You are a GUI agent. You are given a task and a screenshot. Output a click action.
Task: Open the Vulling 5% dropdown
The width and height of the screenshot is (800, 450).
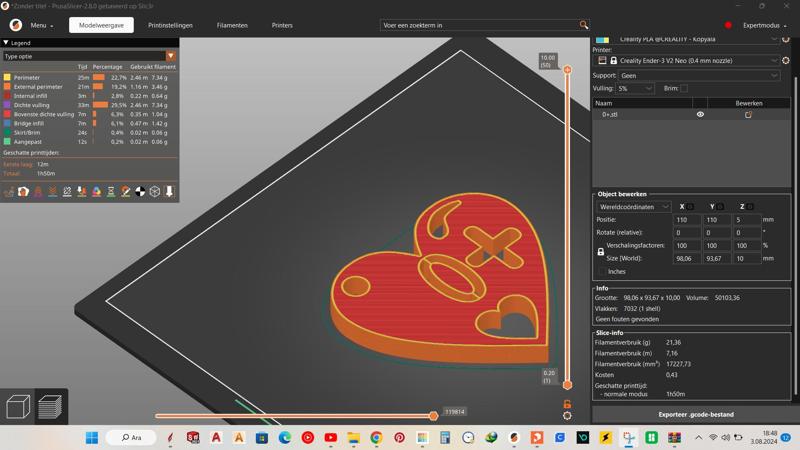pyautogui.click(x=635, y=88)
